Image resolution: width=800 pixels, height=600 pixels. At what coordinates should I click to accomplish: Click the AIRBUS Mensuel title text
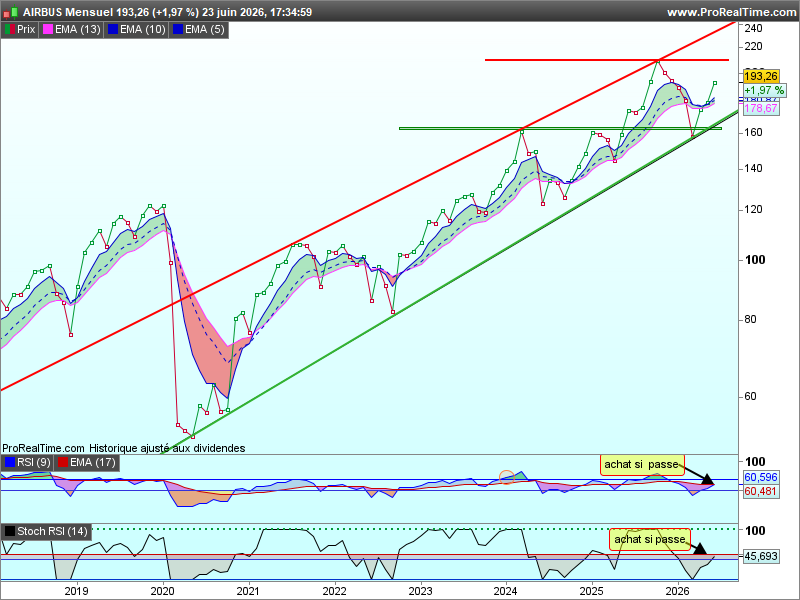click(68, 12)
